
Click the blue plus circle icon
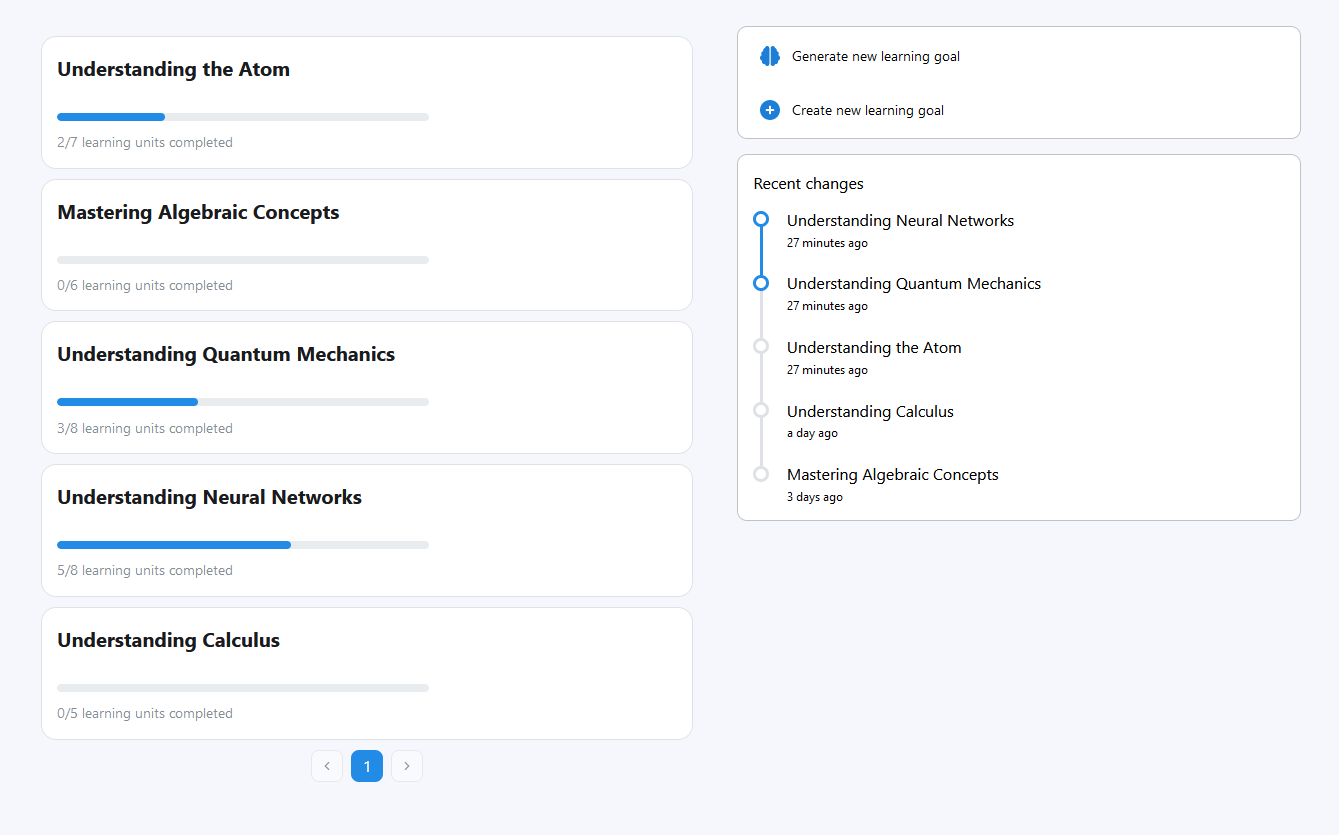pyautogui.click(x=769, y=110)
